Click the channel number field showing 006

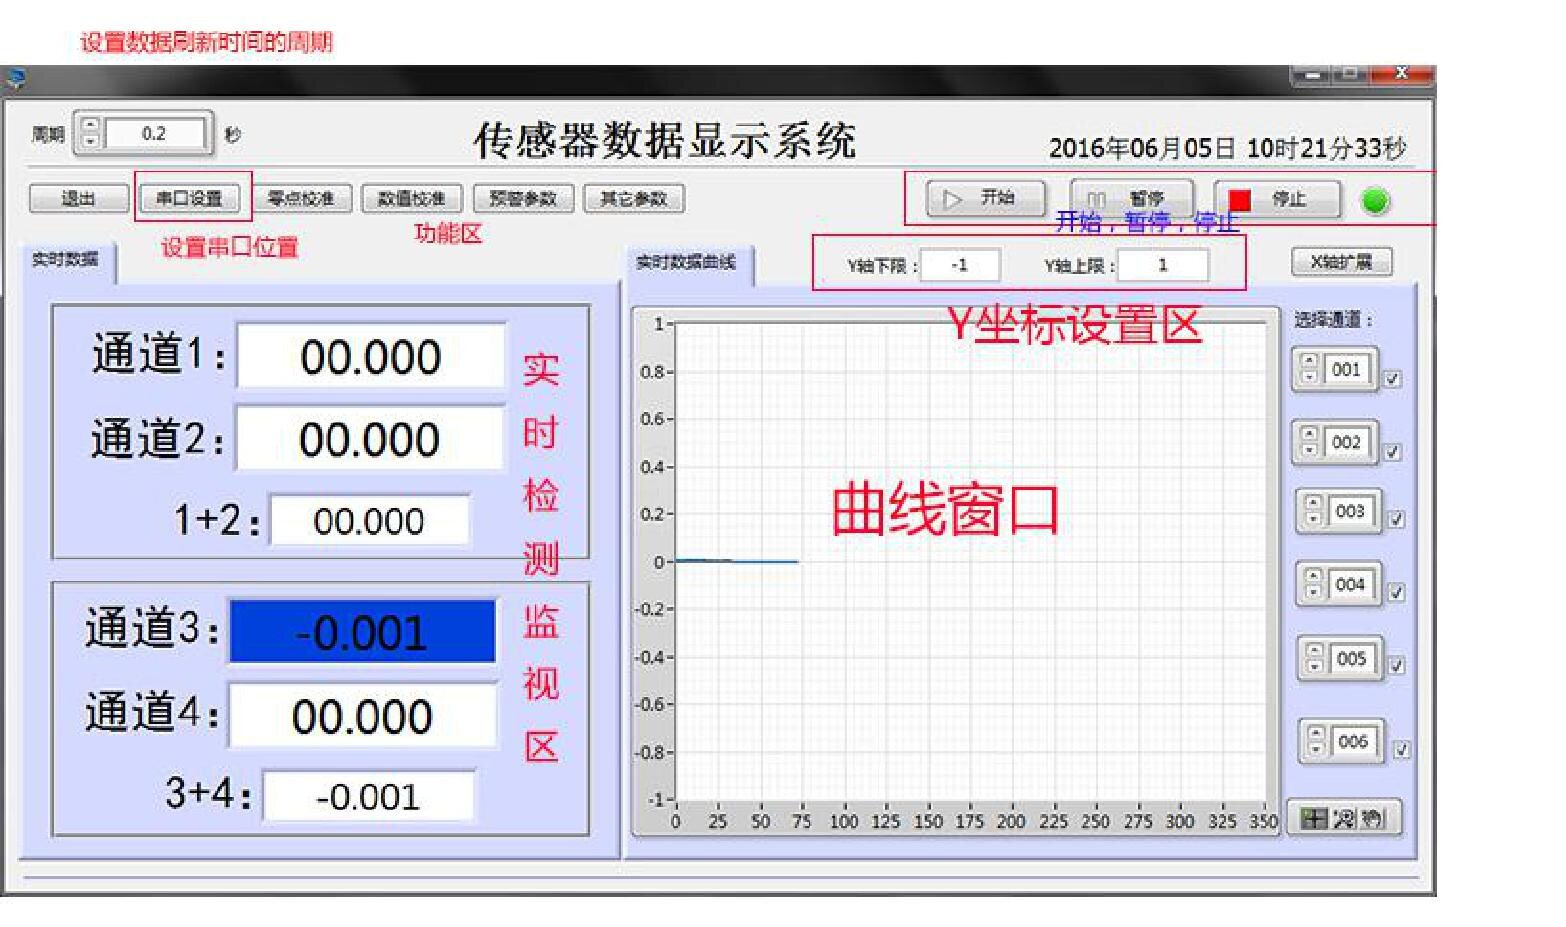click(x=1354, y=741)
